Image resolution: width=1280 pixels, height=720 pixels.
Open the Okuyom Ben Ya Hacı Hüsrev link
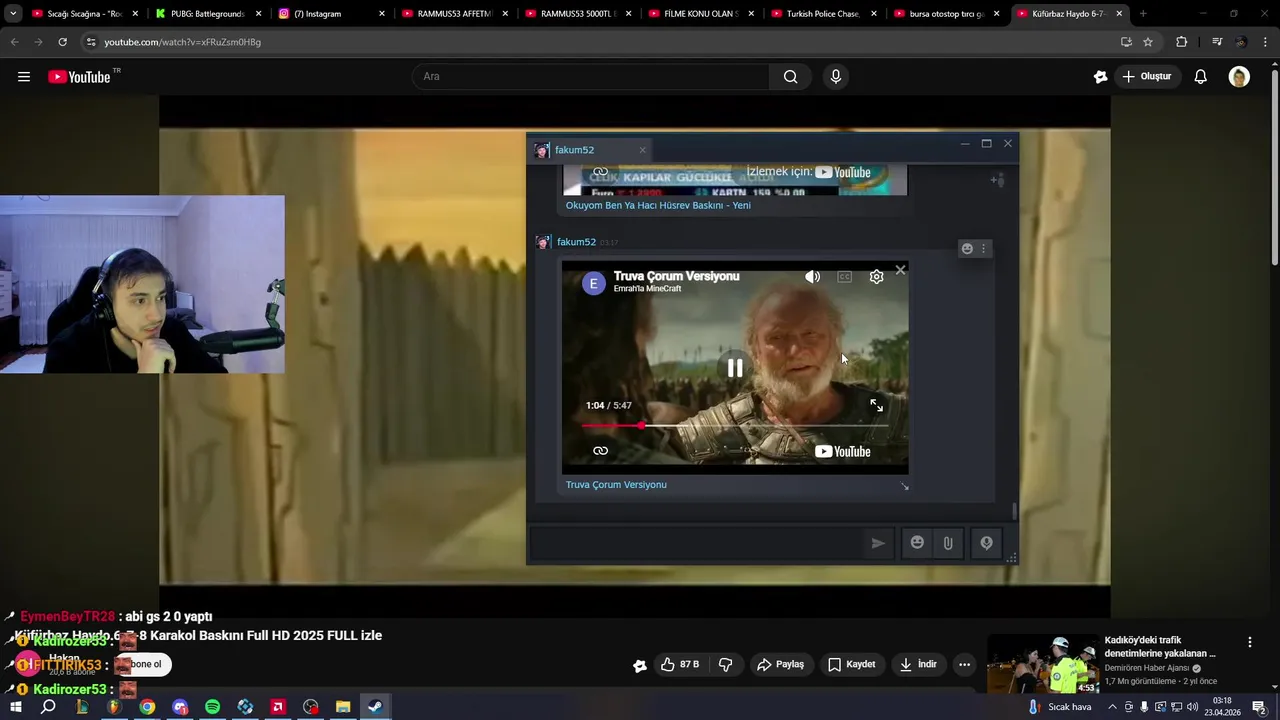click(658, 205)
